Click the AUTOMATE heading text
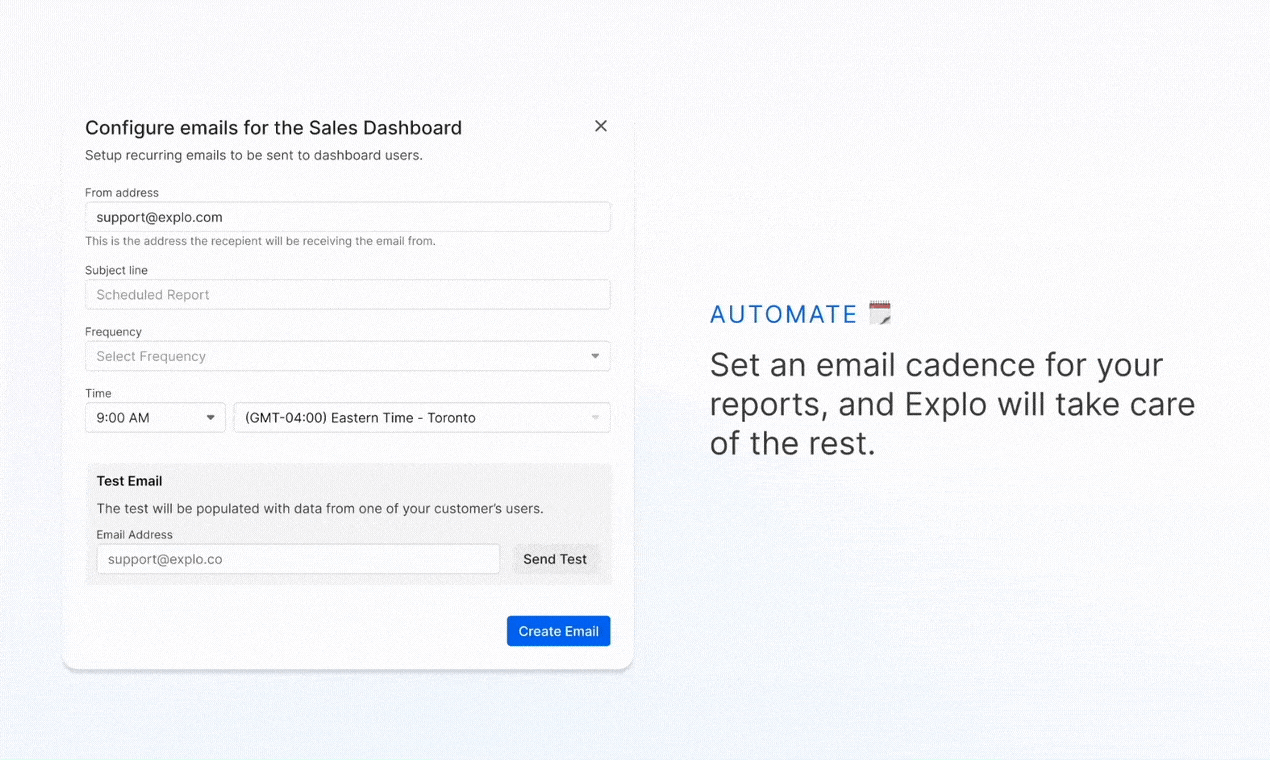 (x=784, y=314)
